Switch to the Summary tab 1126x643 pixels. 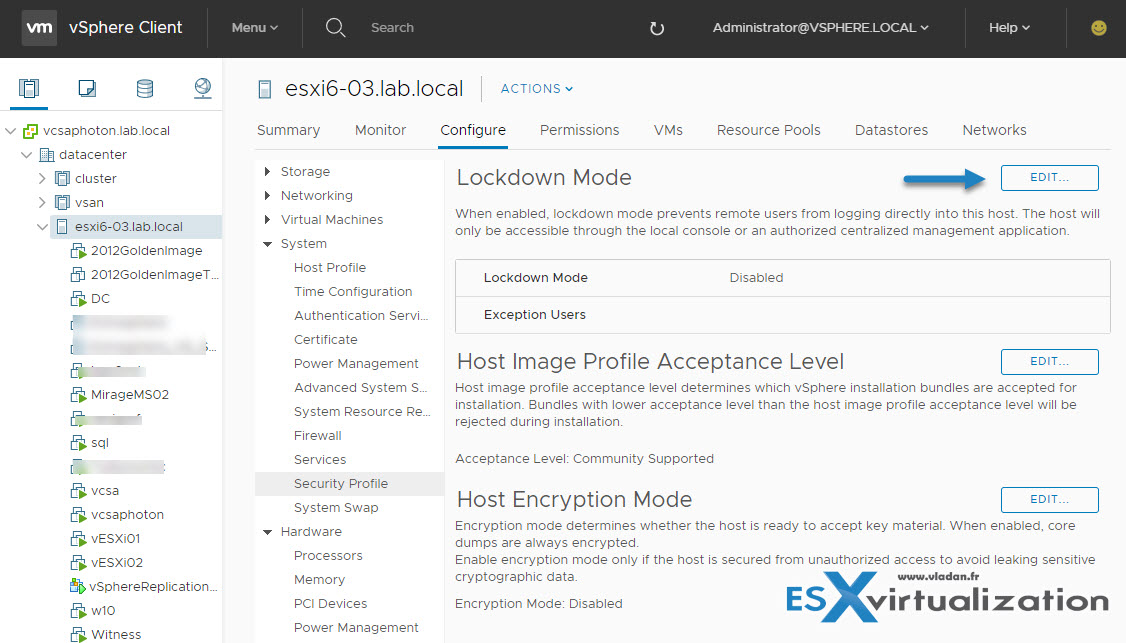tap(289, 130)
